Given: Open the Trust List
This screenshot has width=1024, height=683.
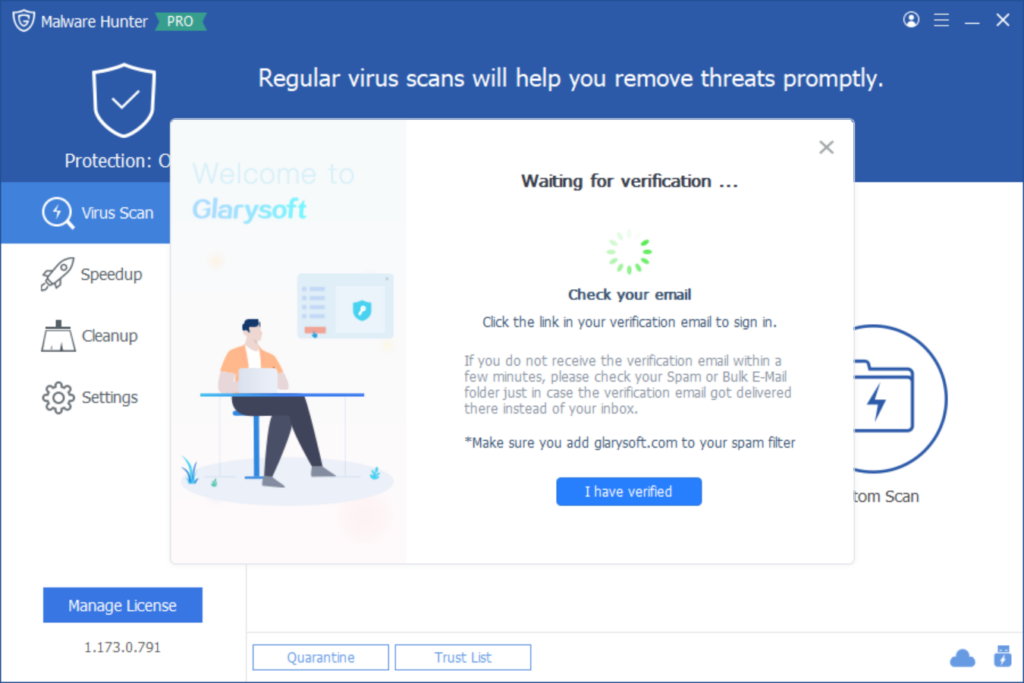Looking at the screenshot, I should [x=463, y=658].
